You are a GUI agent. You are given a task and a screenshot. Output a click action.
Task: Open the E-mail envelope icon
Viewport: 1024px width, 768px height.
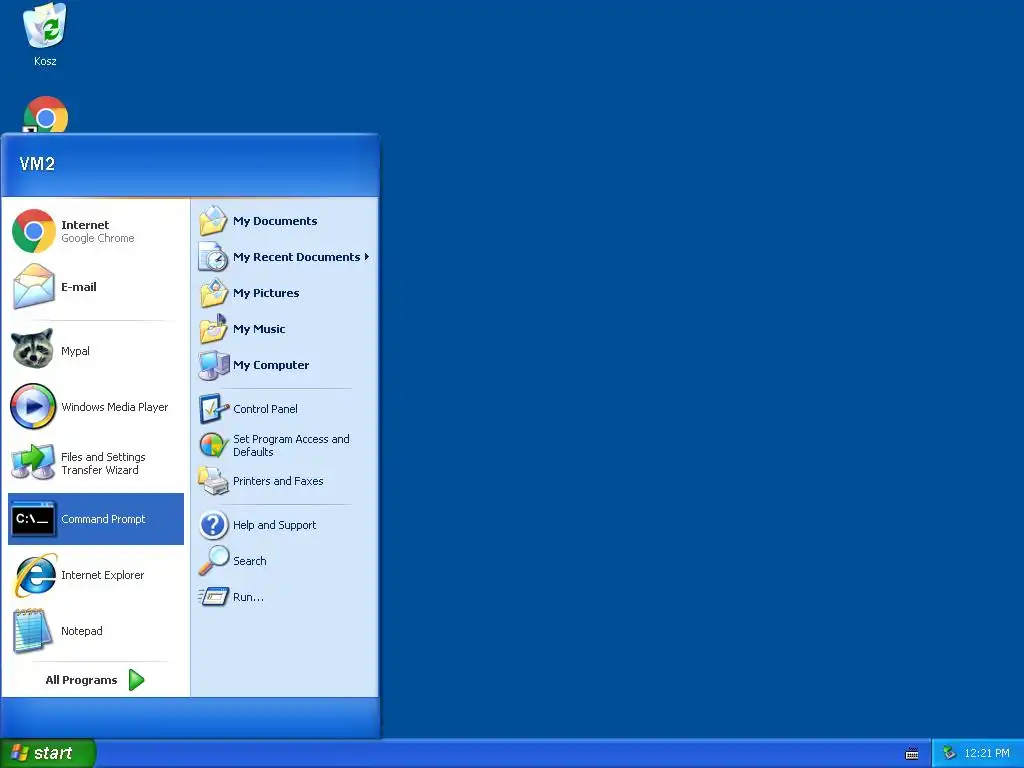point(33,286)
